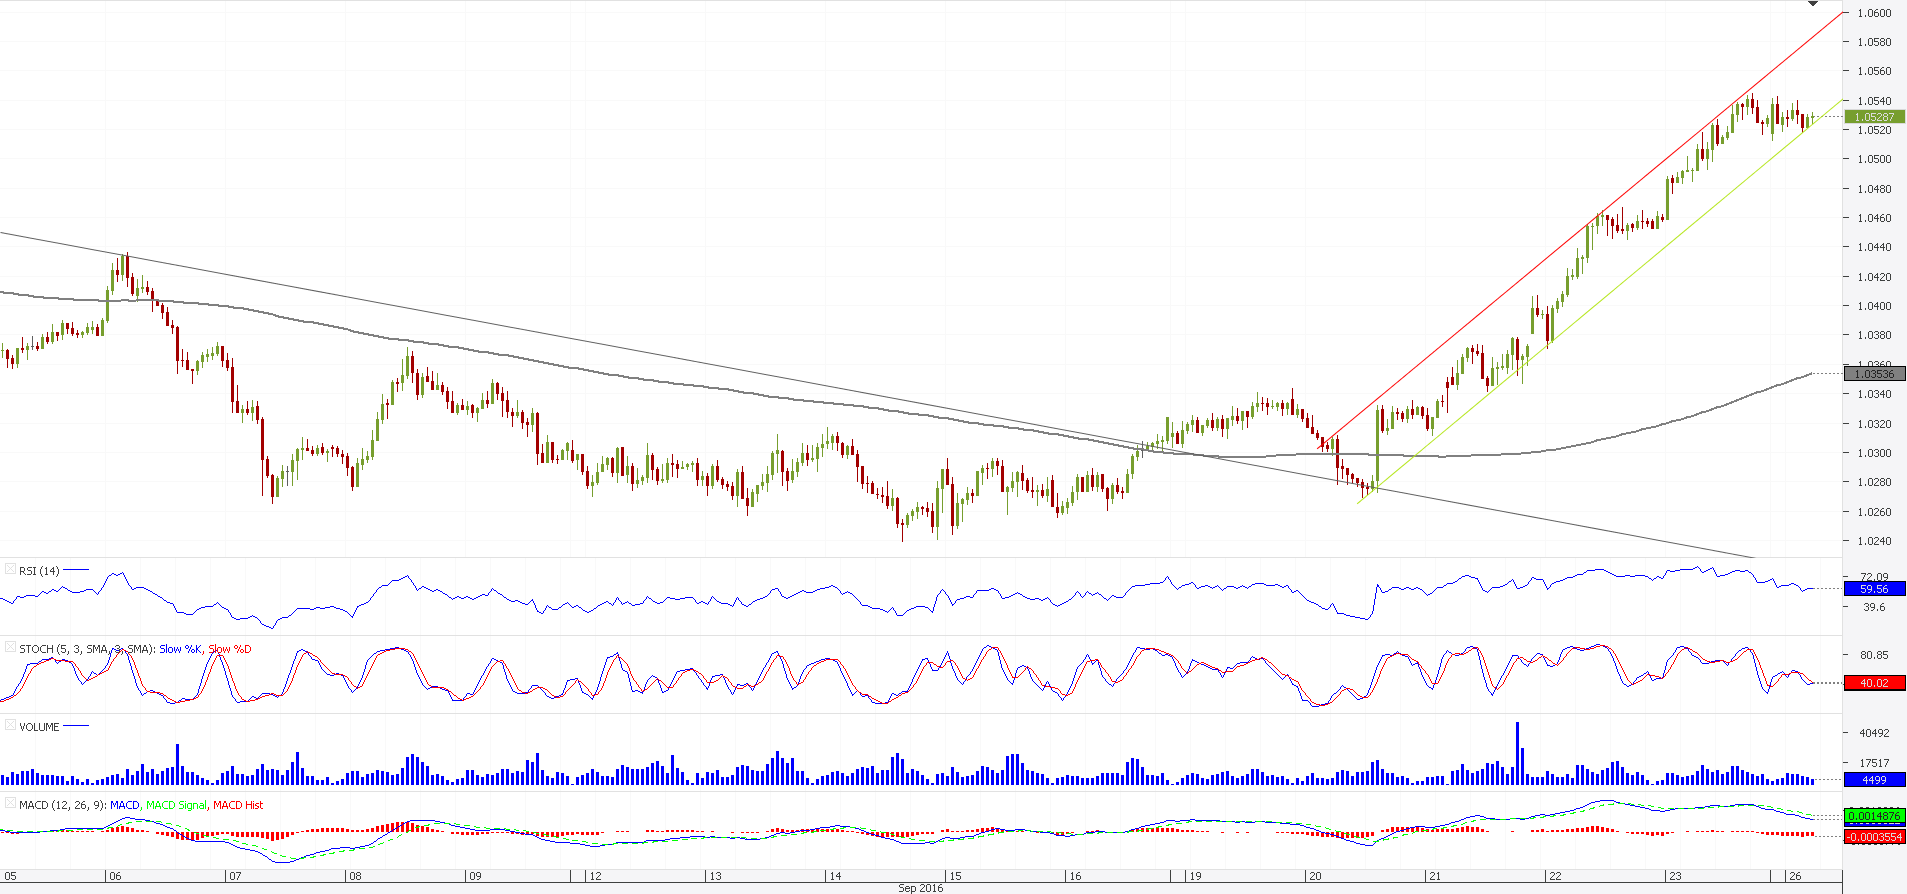
Task: Click the blue 59.56 RSI value tag
Action: pyautogui.click(x=1874, y=589)
